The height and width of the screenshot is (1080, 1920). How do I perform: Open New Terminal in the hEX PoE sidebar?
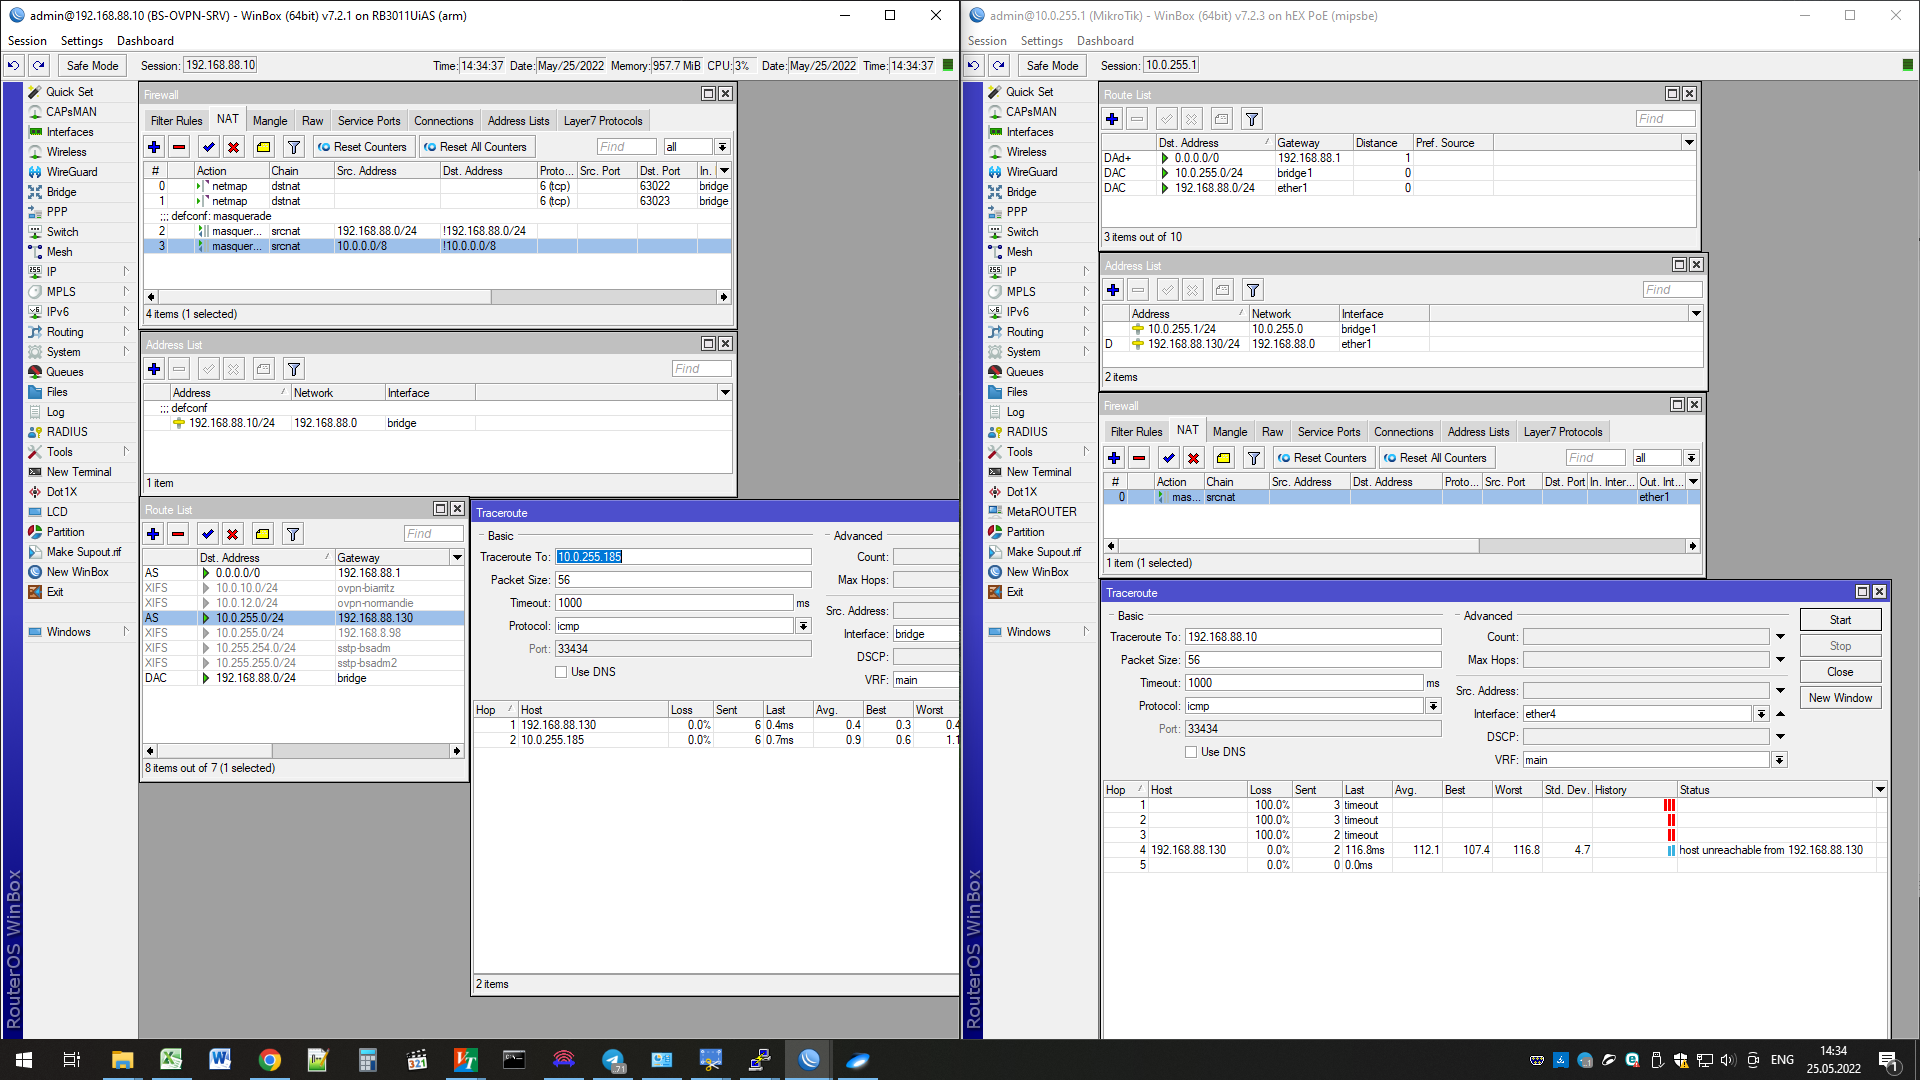click(1038, 472)
